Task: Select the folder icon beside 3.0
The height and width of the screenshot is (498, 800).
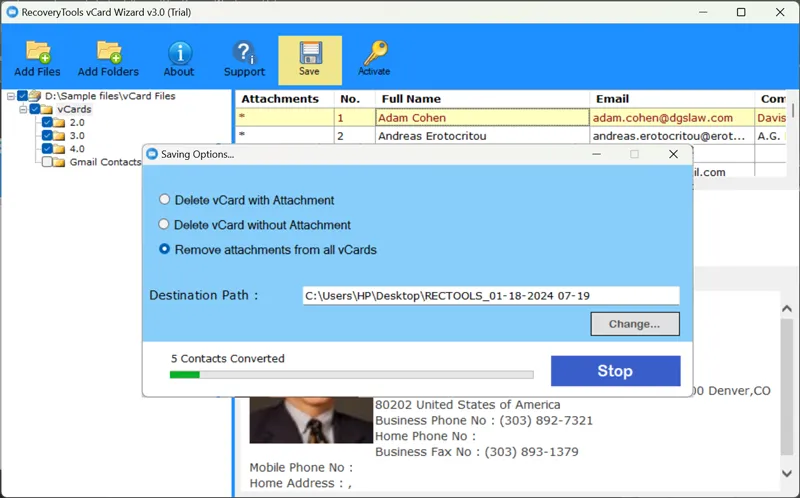Action: pyautogui.click(x=59, y=136)
